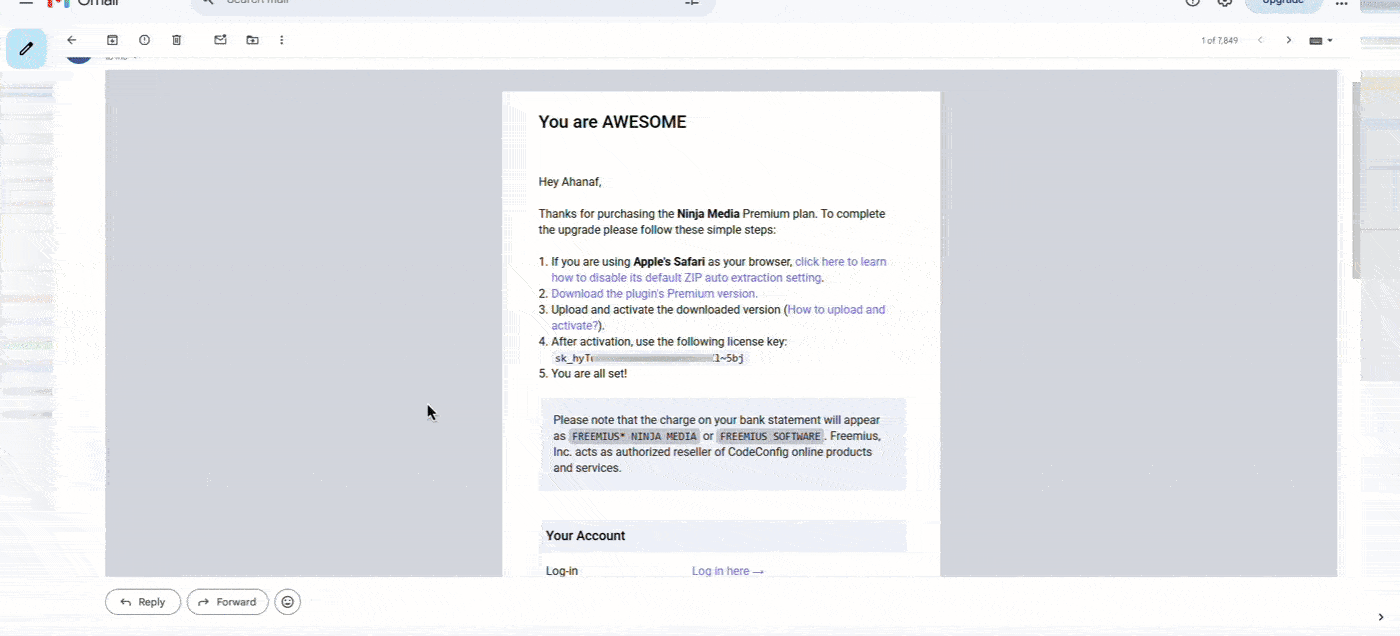1400x636 pixels.
Task: Open the input tools keyboard dropdown
Action: [x=1321, y=41]
